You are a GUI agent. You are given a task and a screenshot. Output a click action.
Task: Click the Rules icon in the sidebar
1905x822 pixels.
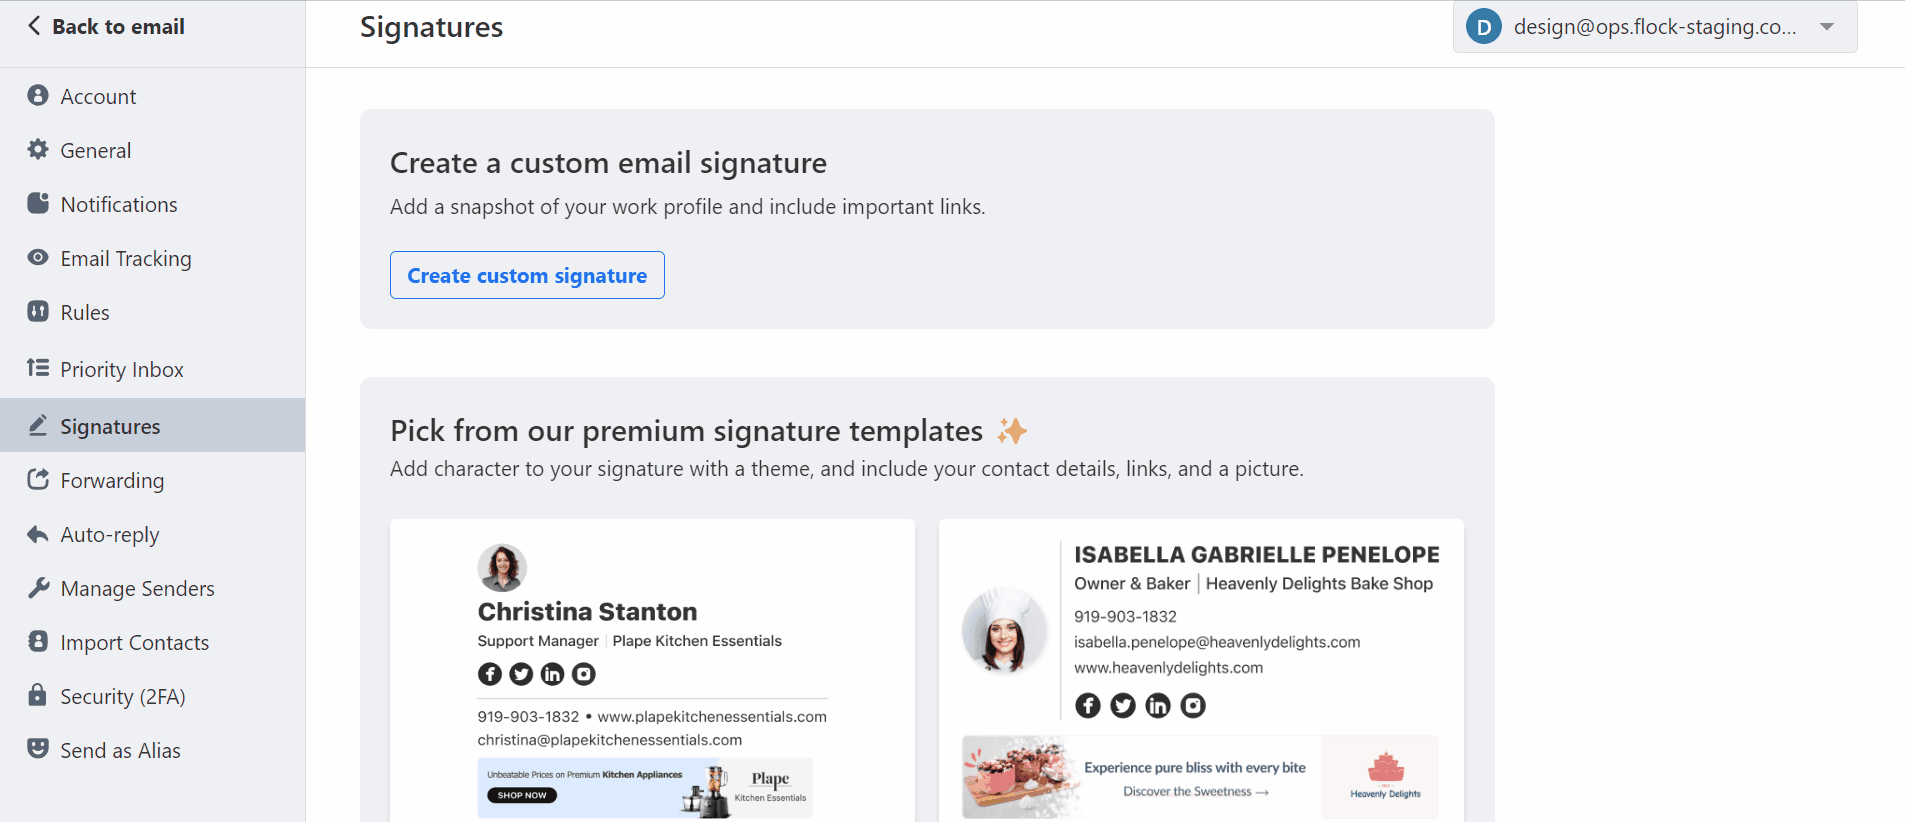(x=37, y=312)
